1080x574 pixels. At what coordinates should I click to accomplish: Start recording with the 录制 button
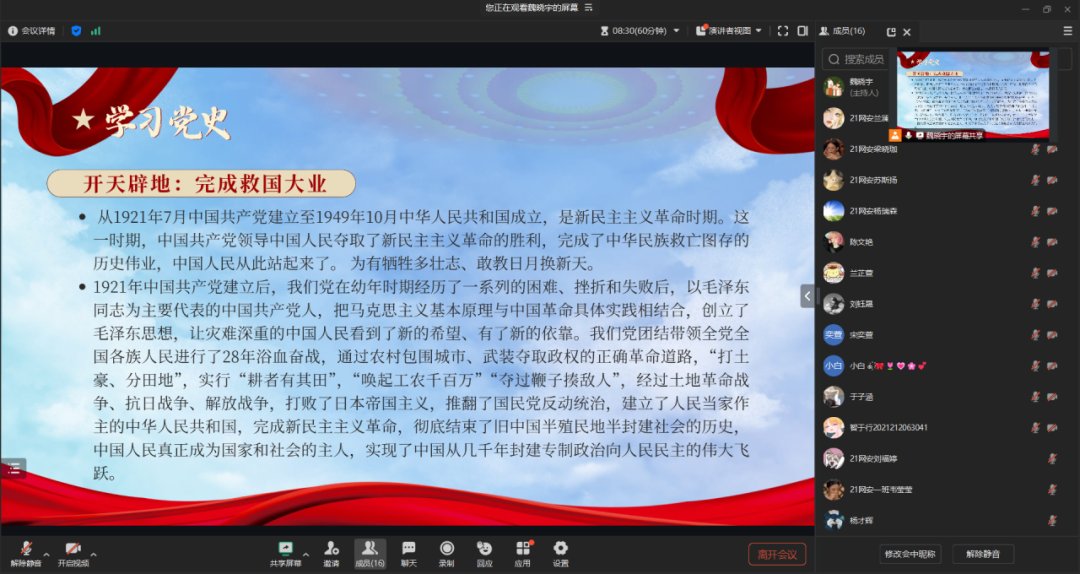point(447,552)
